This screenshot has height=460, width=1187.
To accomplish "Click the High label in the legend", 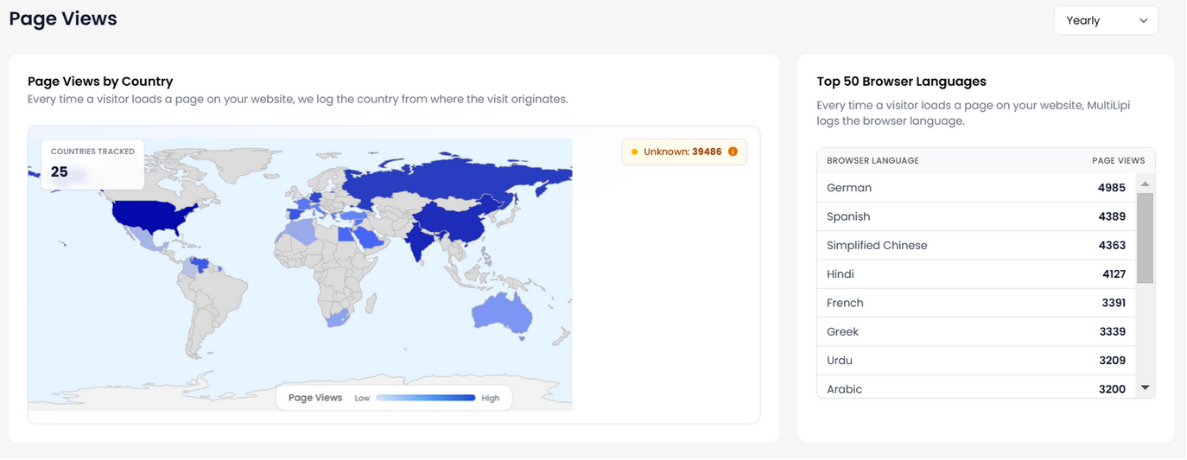I will pyautogui.click(x=490, y=398).
